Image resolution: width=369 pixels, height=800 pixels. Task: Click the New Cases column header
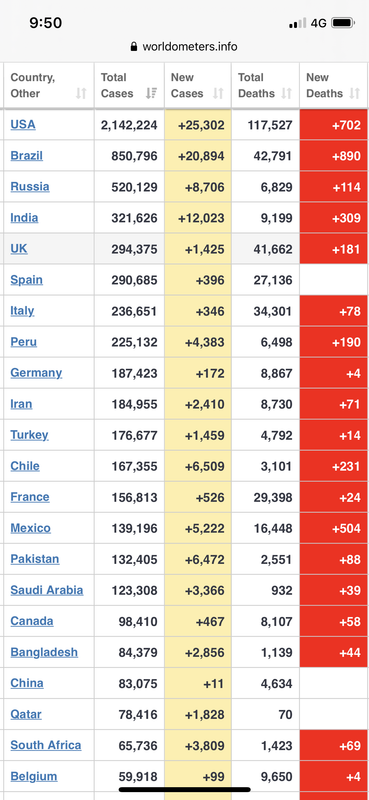pos(198,85)
